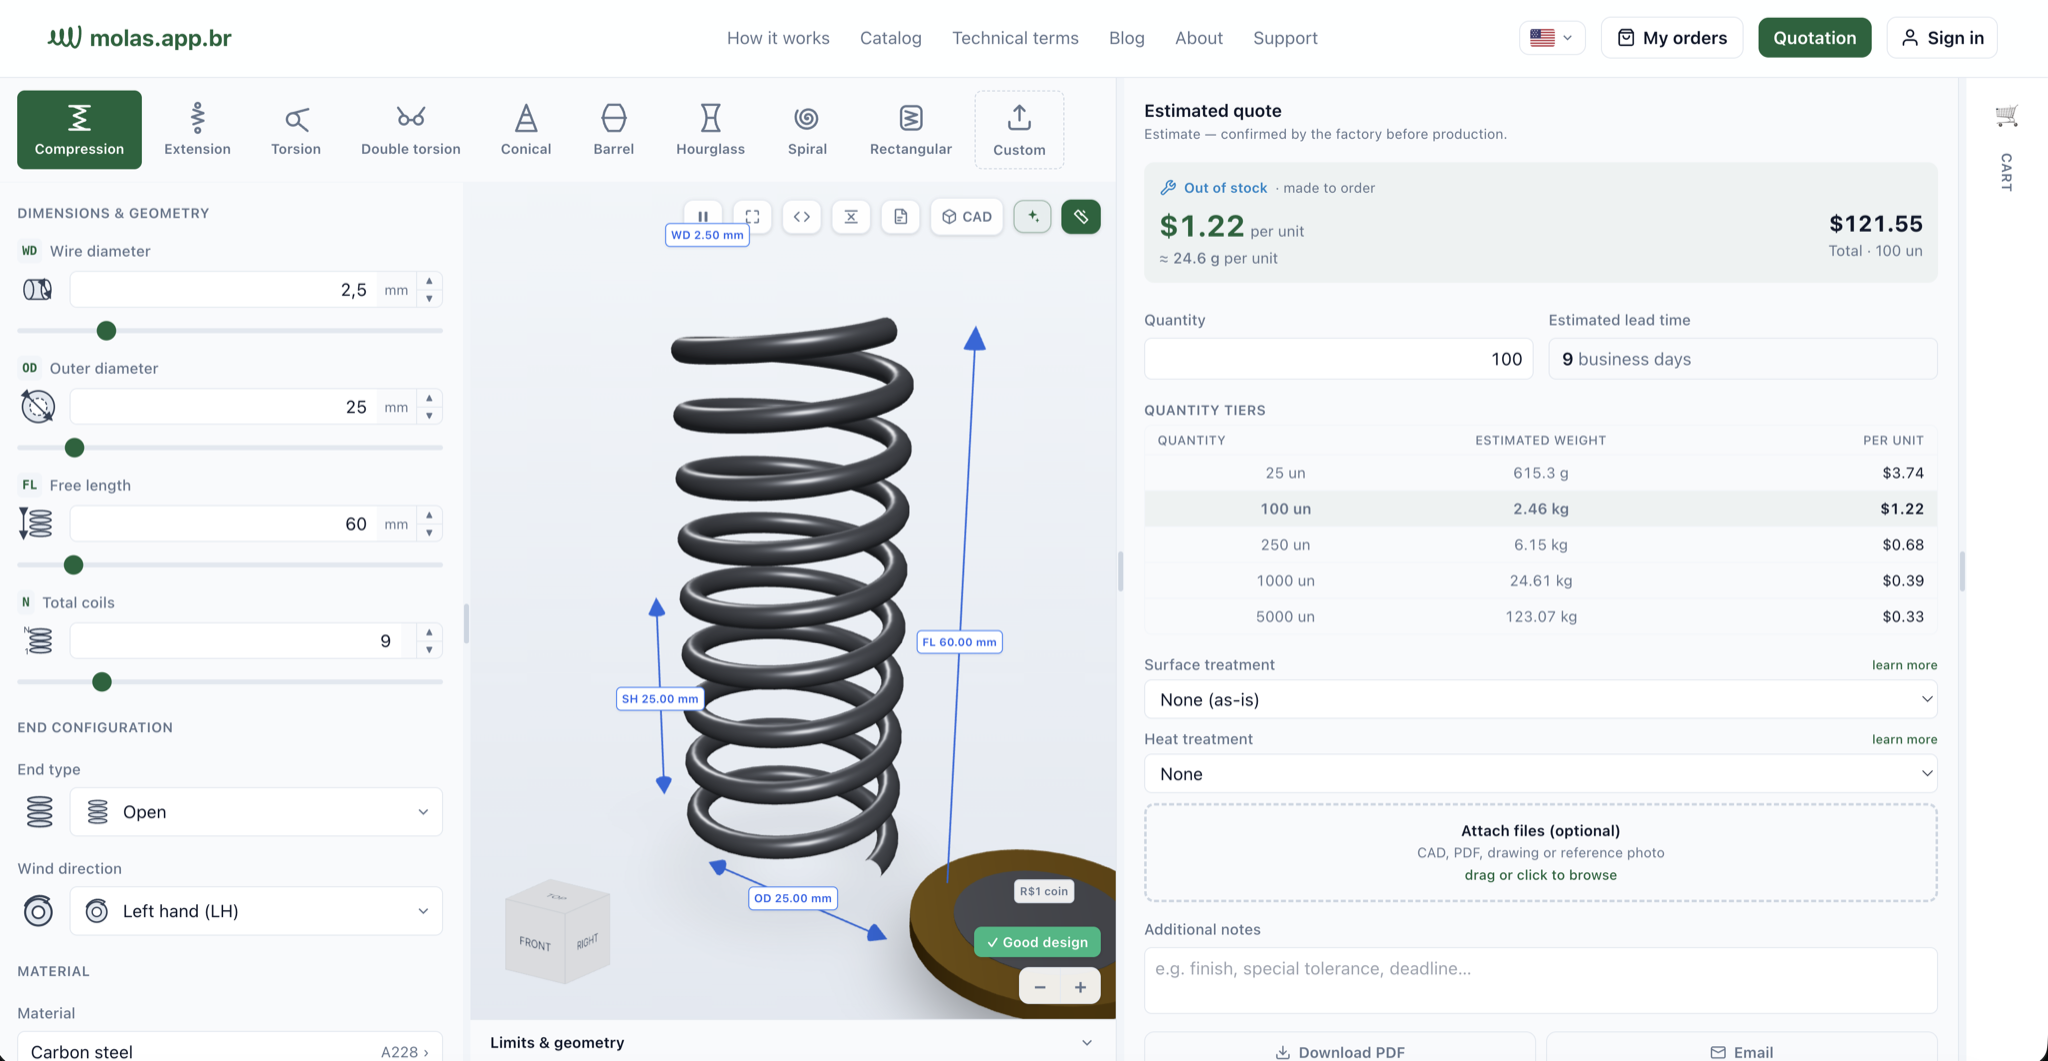Image resolution: width=2048 pixels, height=1061 pixels.
Task: Select the 250 un quantity tier
Action: pyautogui.click(x=1540, y=545)
